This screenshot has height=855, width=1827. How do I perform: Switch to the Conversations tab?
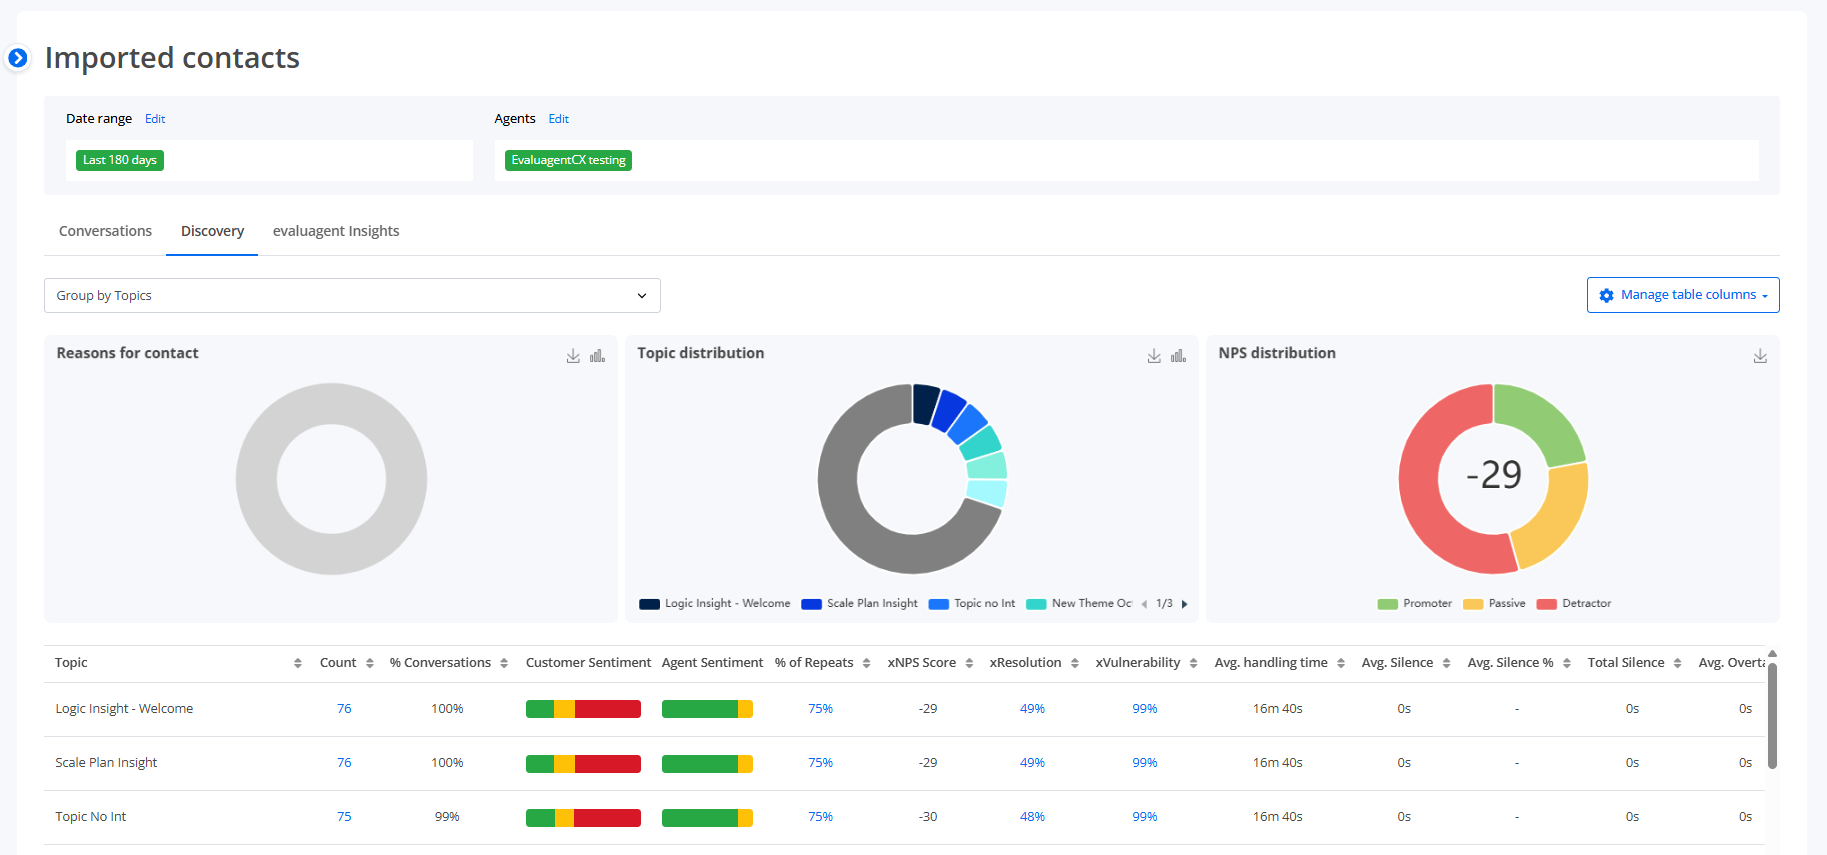[105, 231]
